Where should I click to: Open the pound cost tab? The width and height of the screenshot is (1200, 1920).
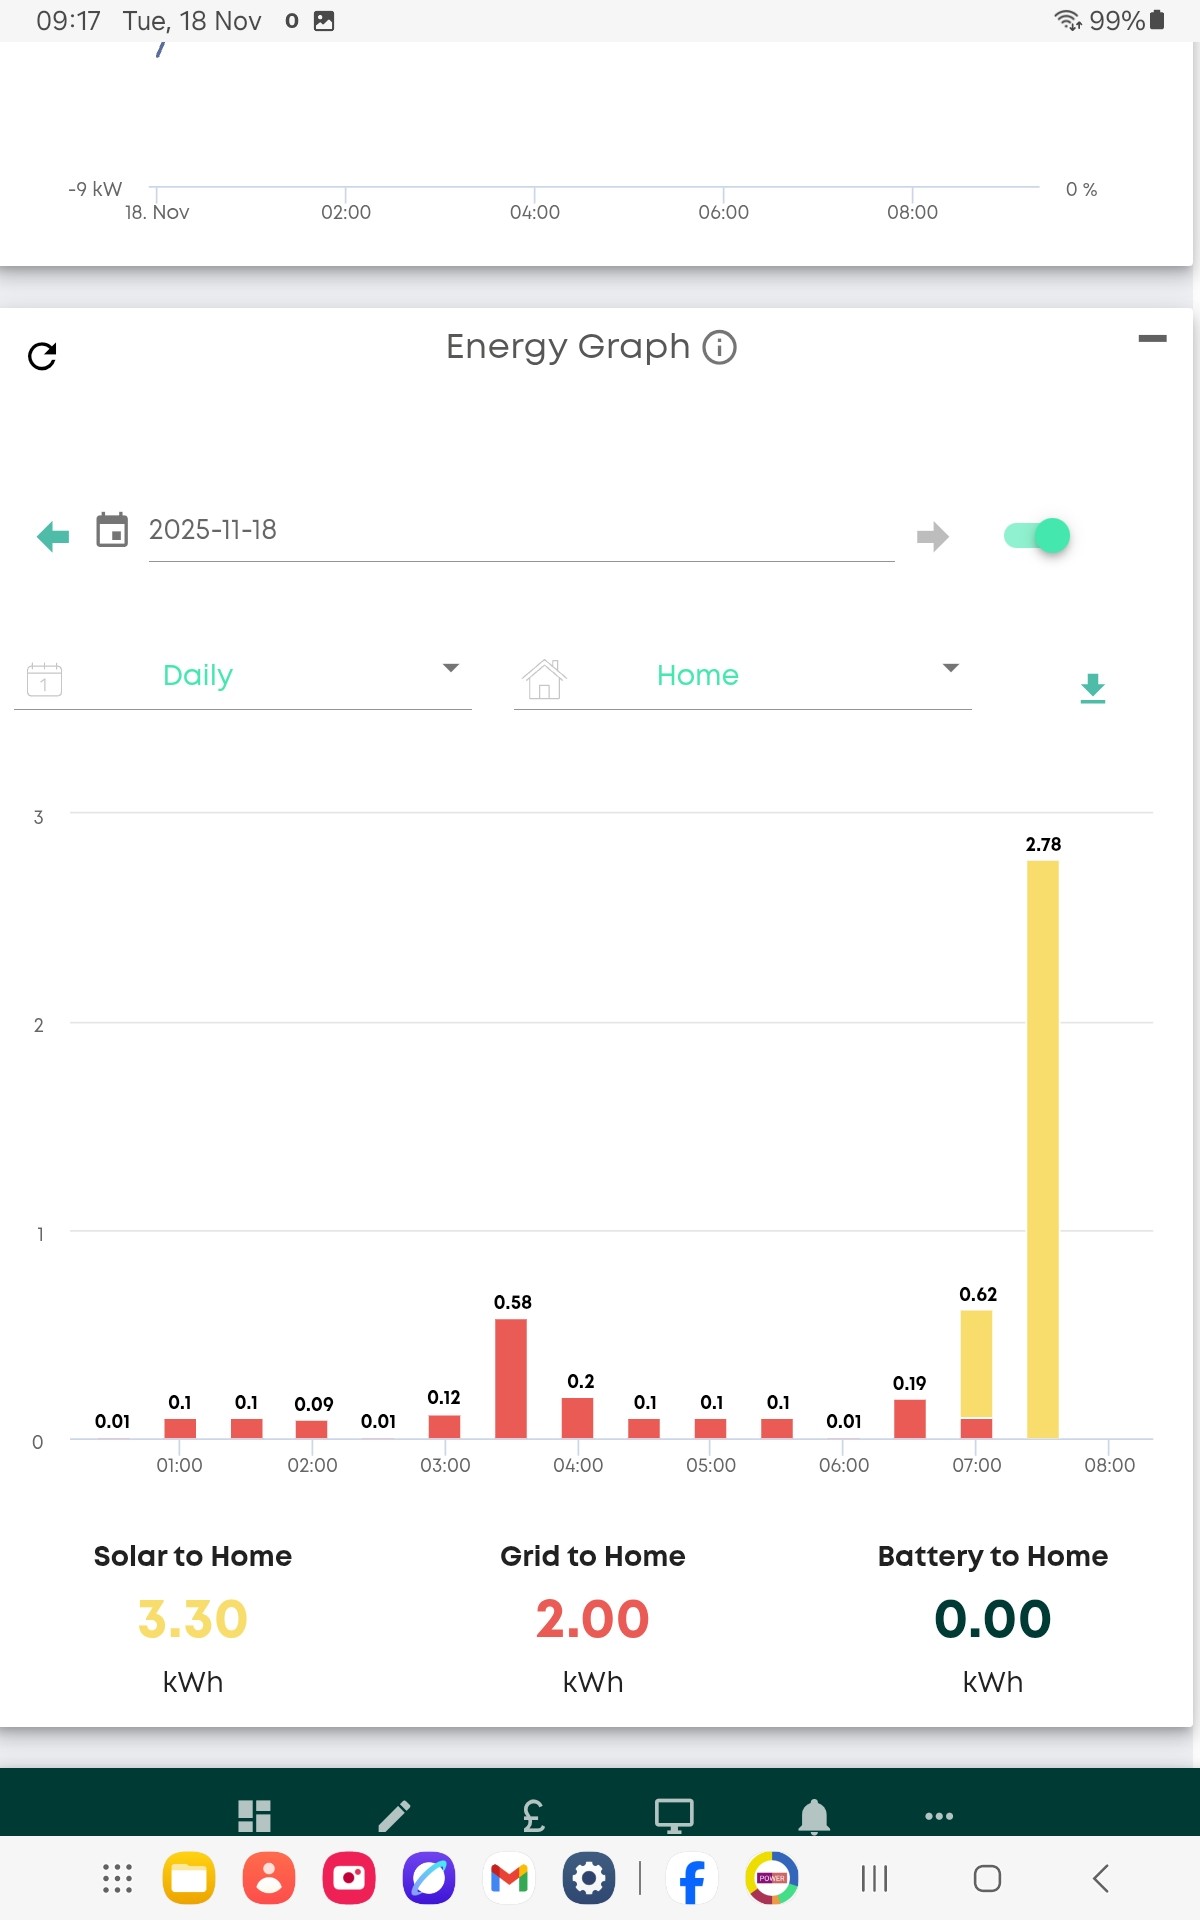point(534,1816)
